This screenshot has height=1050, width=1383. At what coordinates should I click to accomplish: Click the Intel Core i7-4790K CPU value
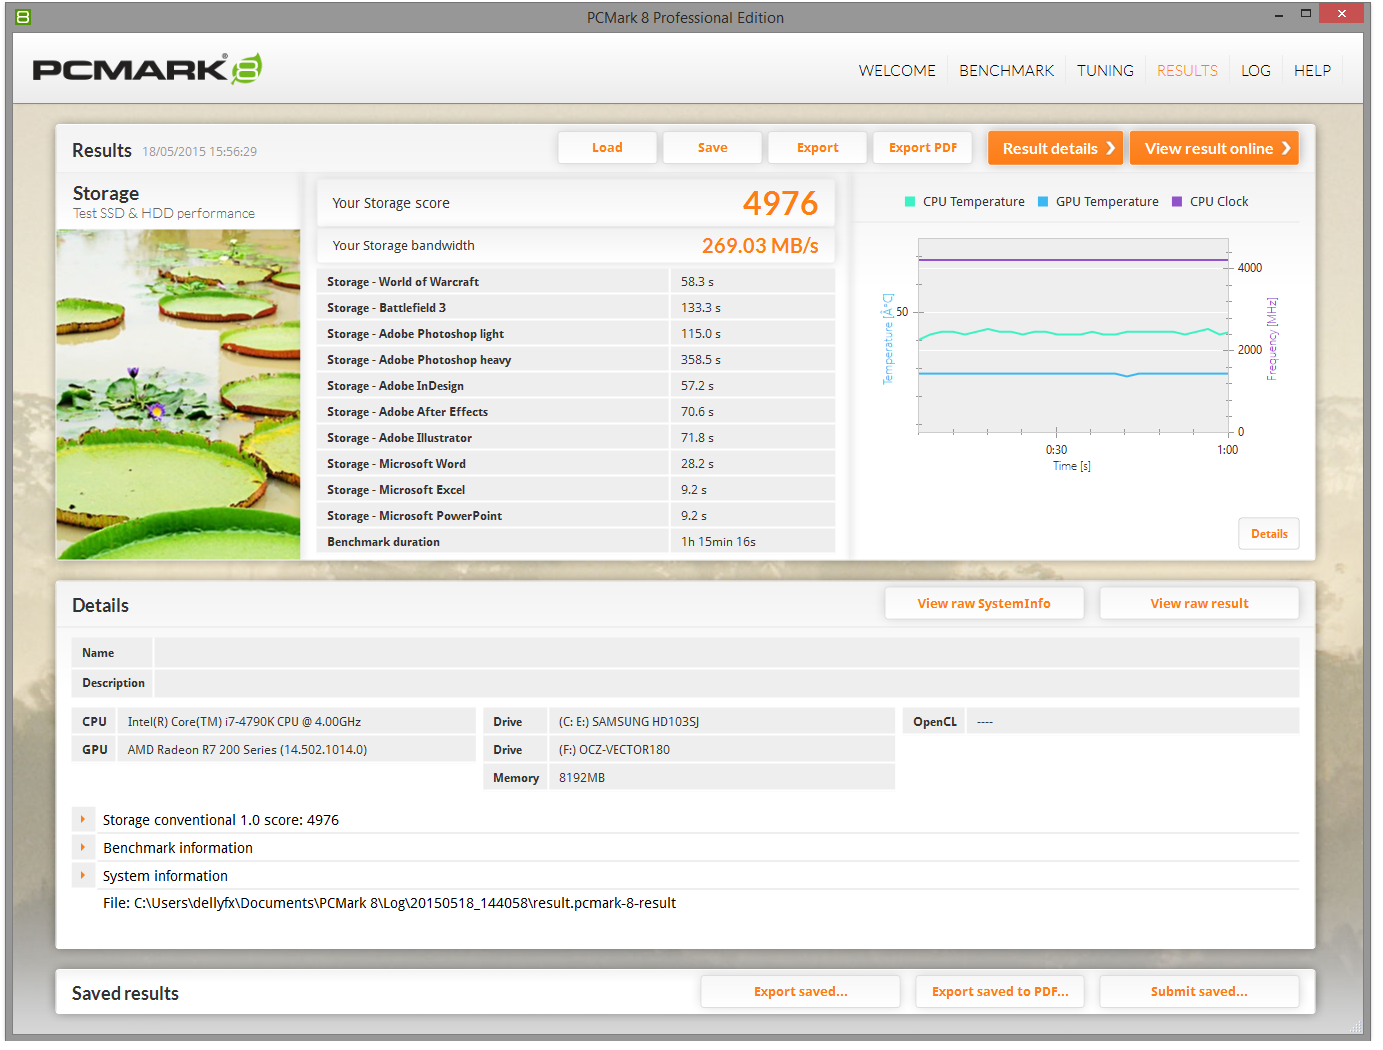[244, 722]
